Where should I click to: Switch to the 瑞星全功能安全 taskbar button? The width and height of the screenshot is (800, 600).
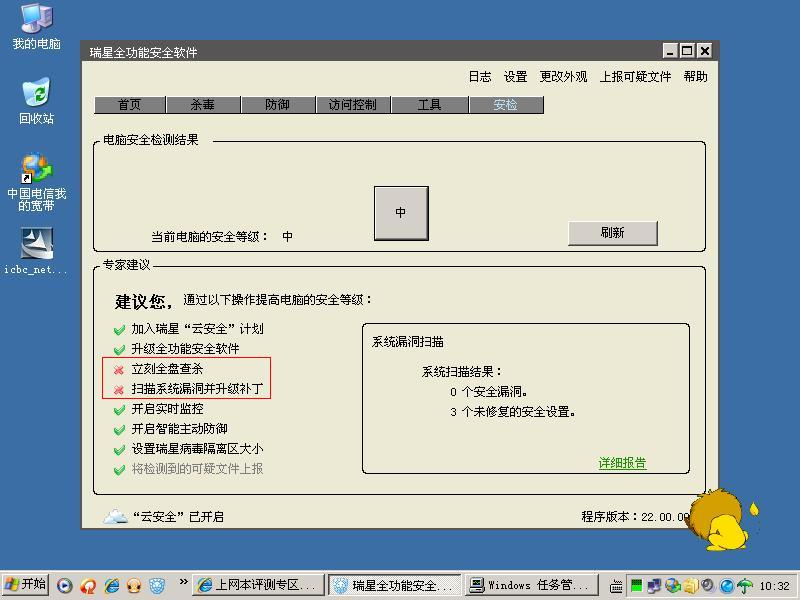395,585
